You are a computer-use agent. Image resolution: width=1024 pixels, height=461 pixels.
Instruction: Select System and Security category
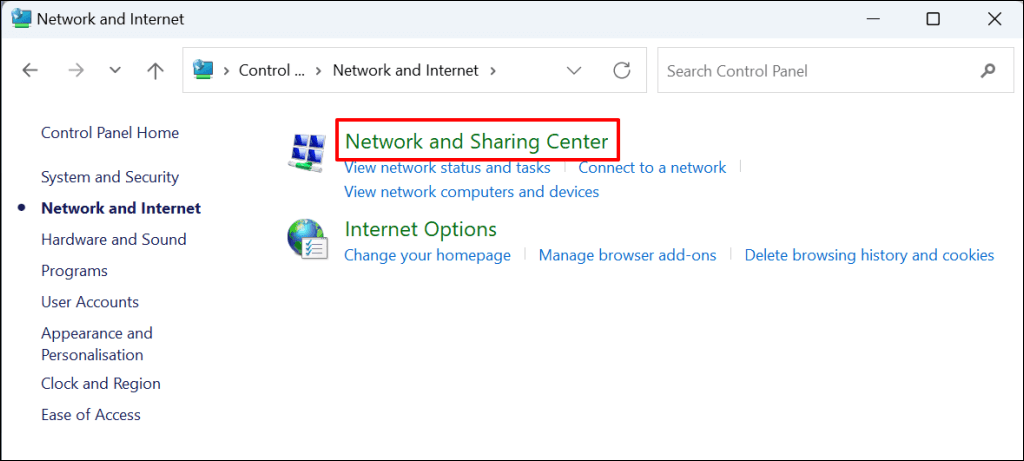click(x=110, y=177)
